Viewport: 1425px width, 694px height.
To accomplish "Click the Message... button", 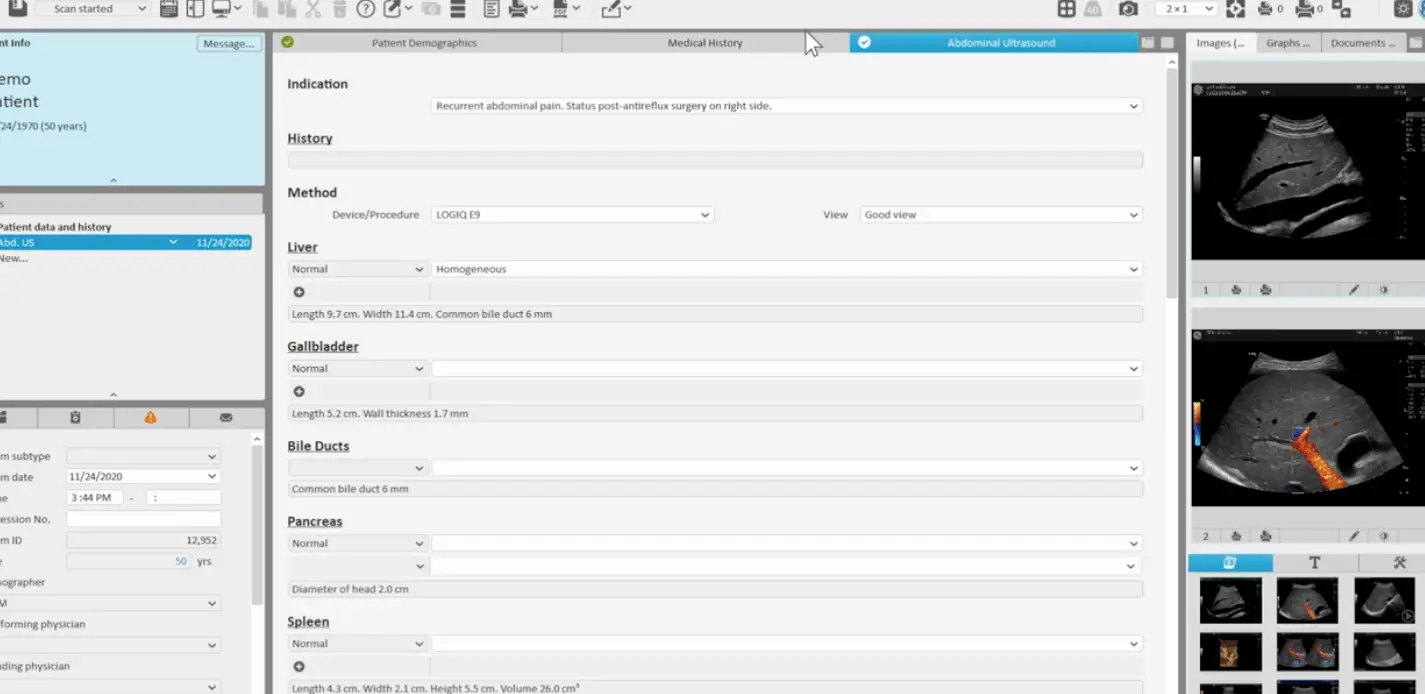I will (x=229, y=44).
